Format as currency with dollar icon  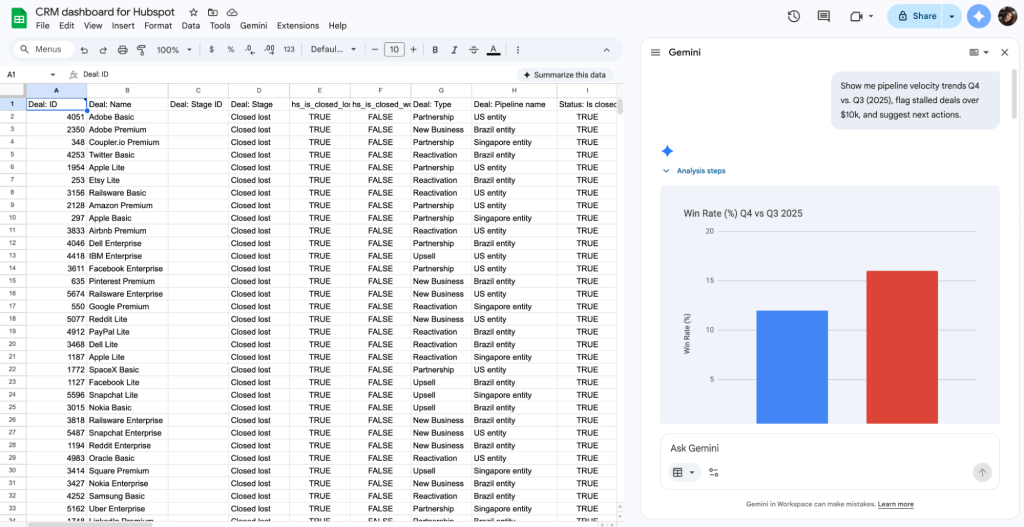coord(212,50)
